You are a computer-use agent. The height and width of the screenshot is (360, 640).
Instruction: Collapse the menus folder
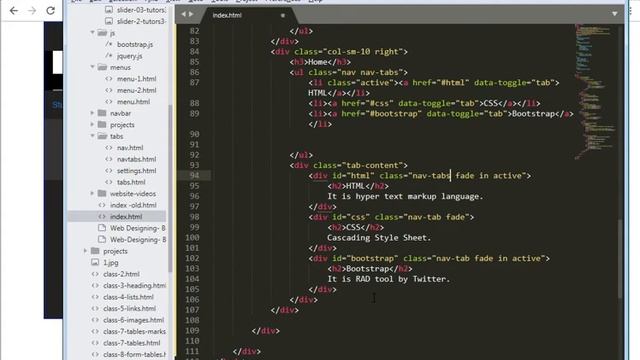point(92,67)
